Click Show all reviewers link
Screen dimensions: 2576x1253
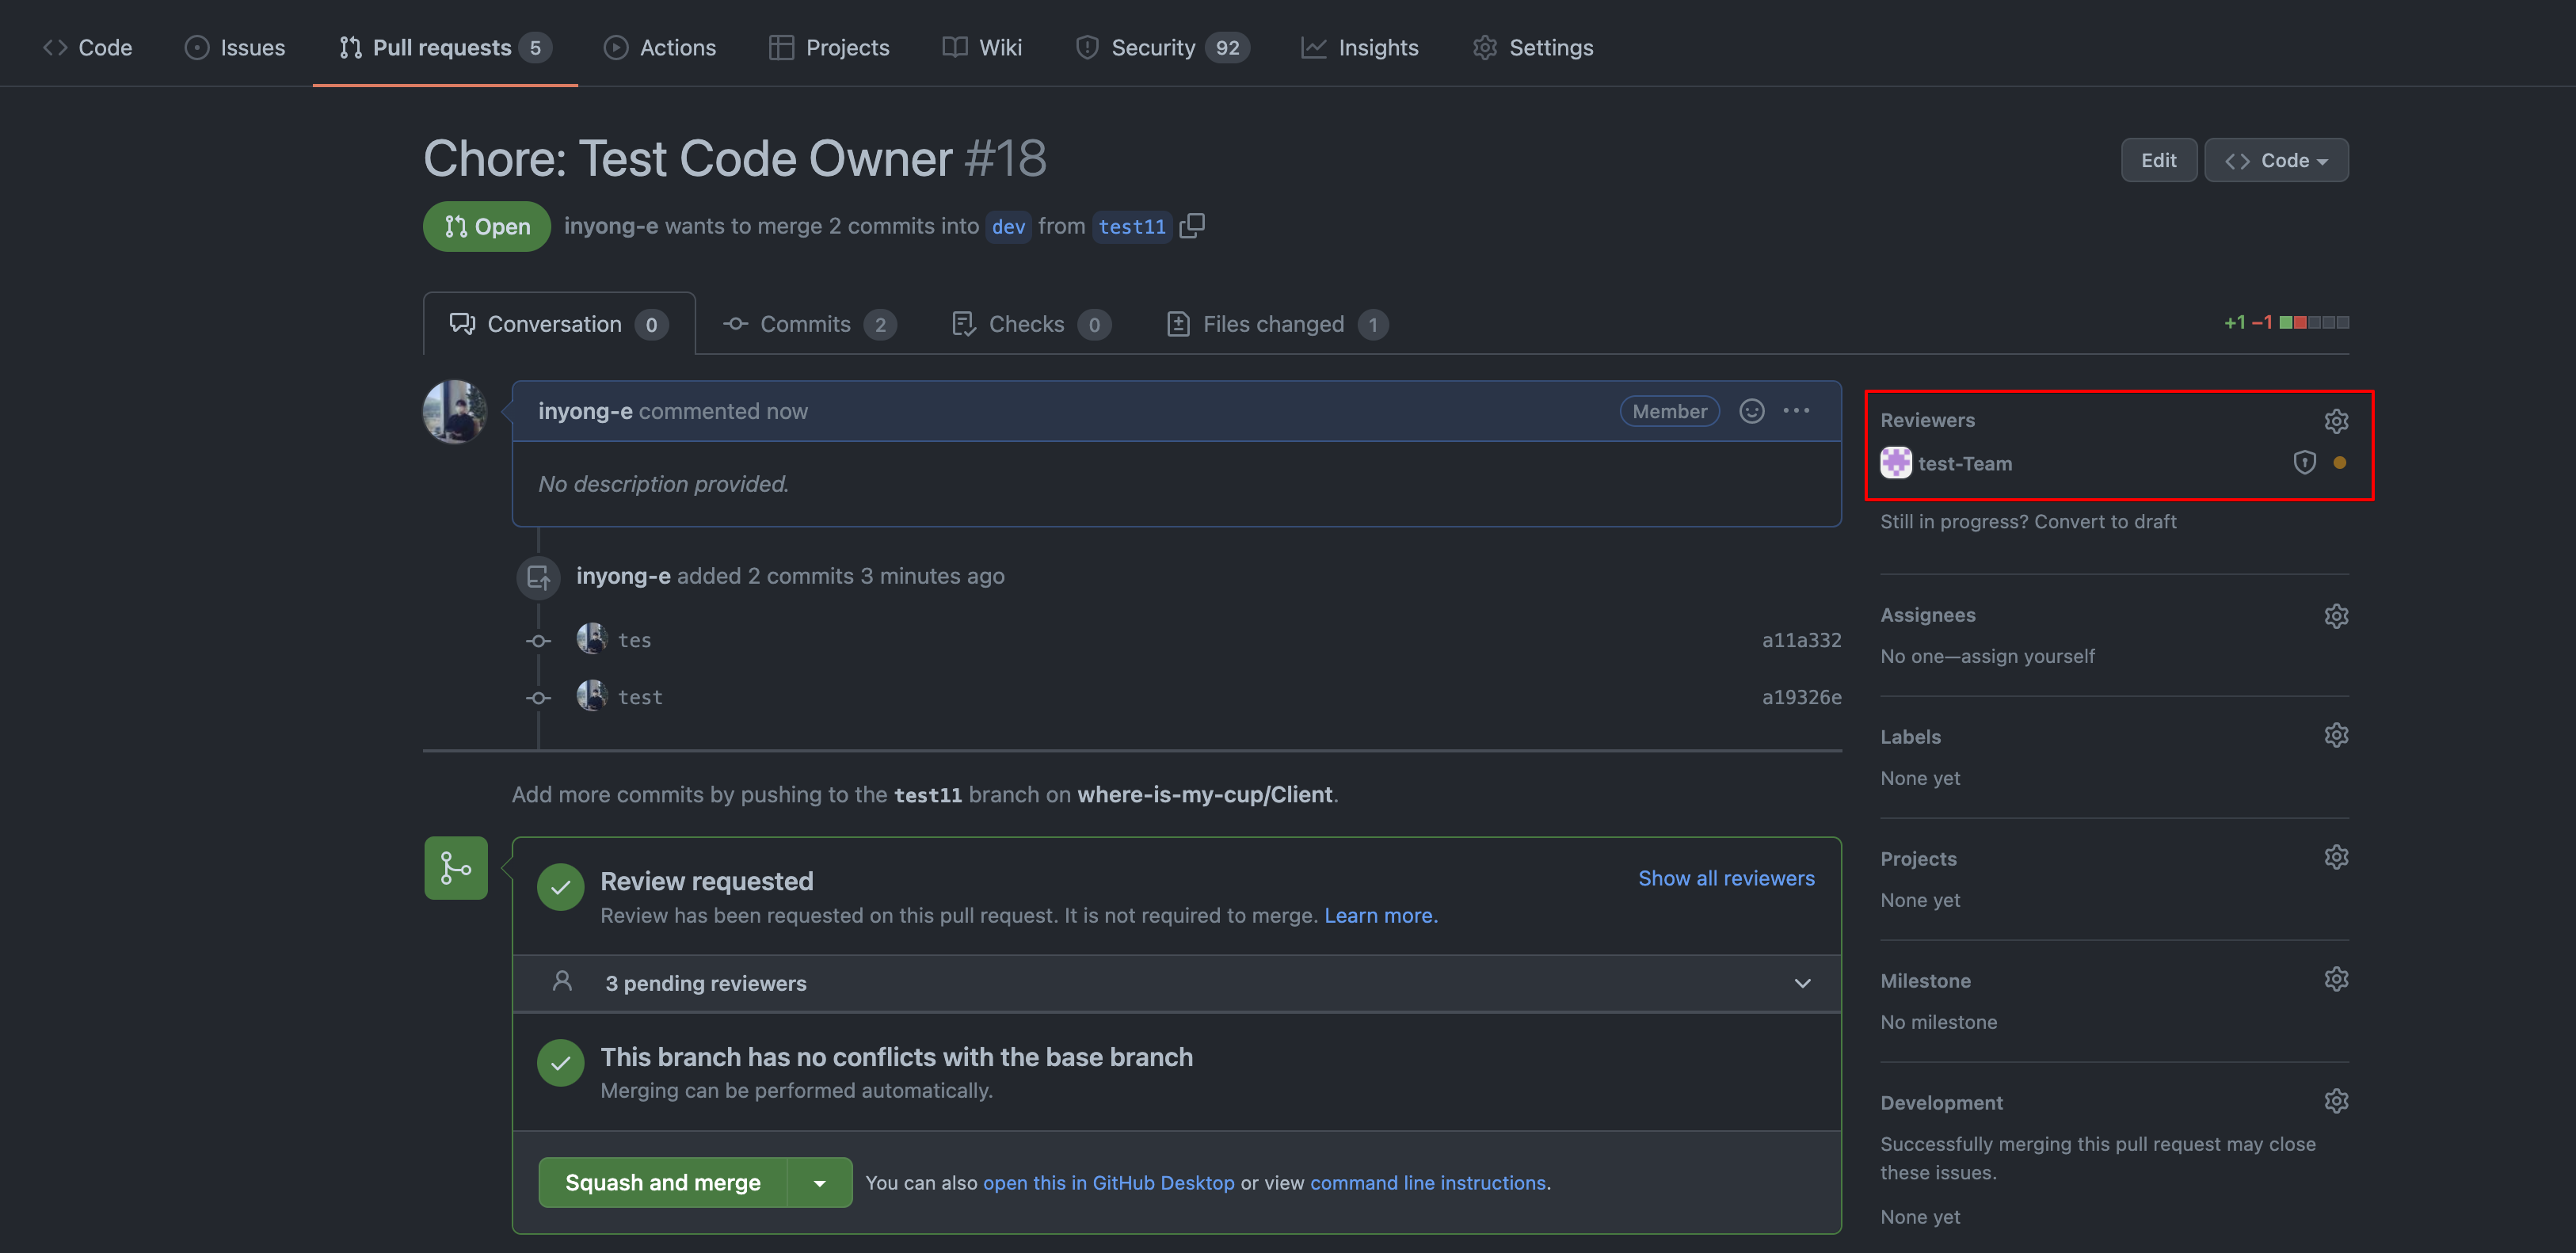(x=1725, y=878)
